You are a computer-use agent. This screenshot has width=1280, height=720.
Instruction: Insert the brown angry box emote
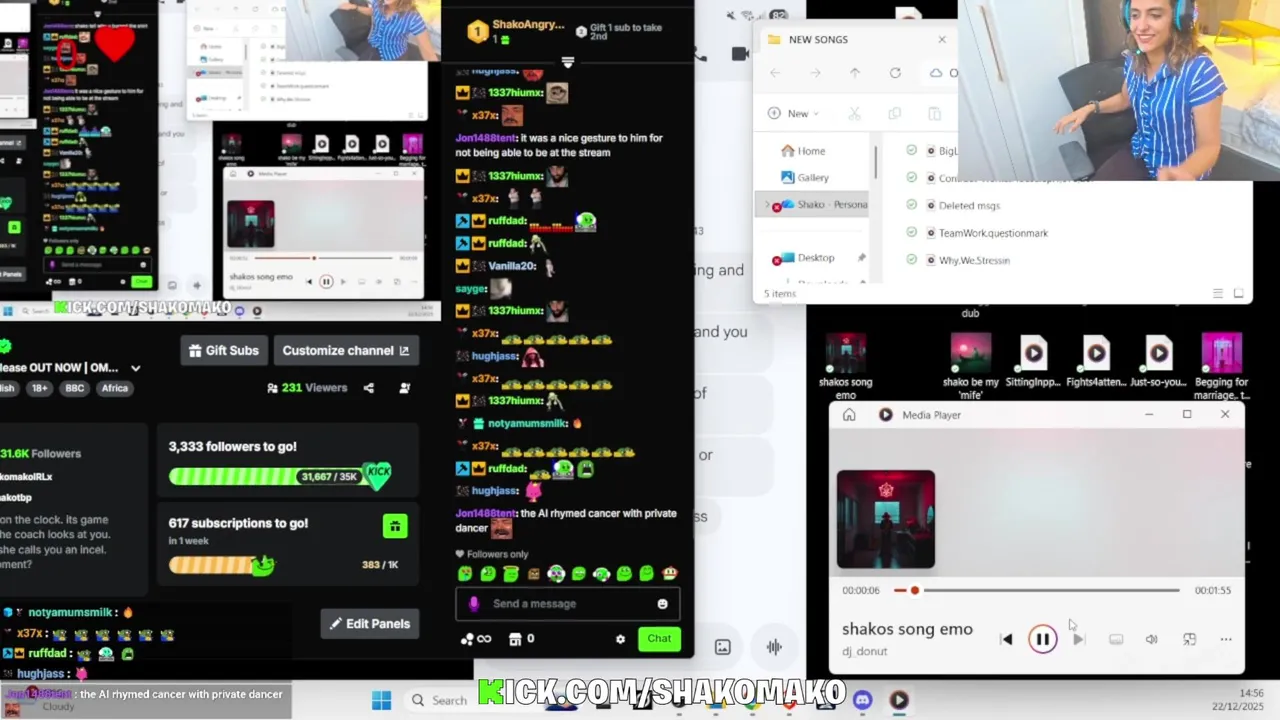[533, 574]
